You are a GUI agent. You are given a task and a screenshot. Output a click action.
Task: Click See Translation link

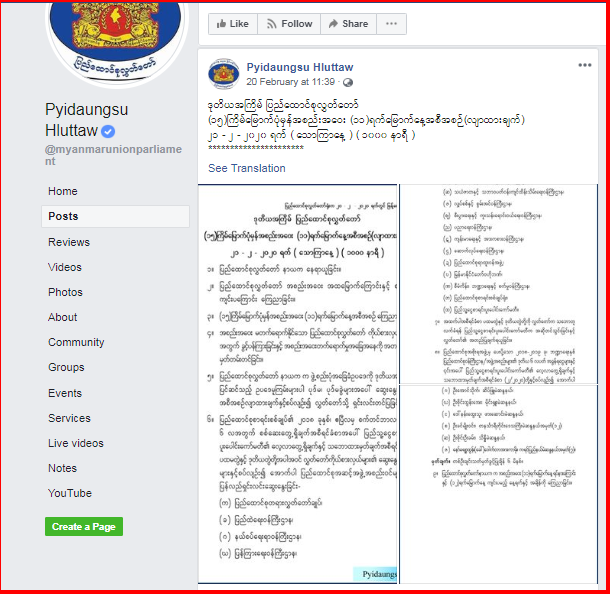click(x=247, y=168)
